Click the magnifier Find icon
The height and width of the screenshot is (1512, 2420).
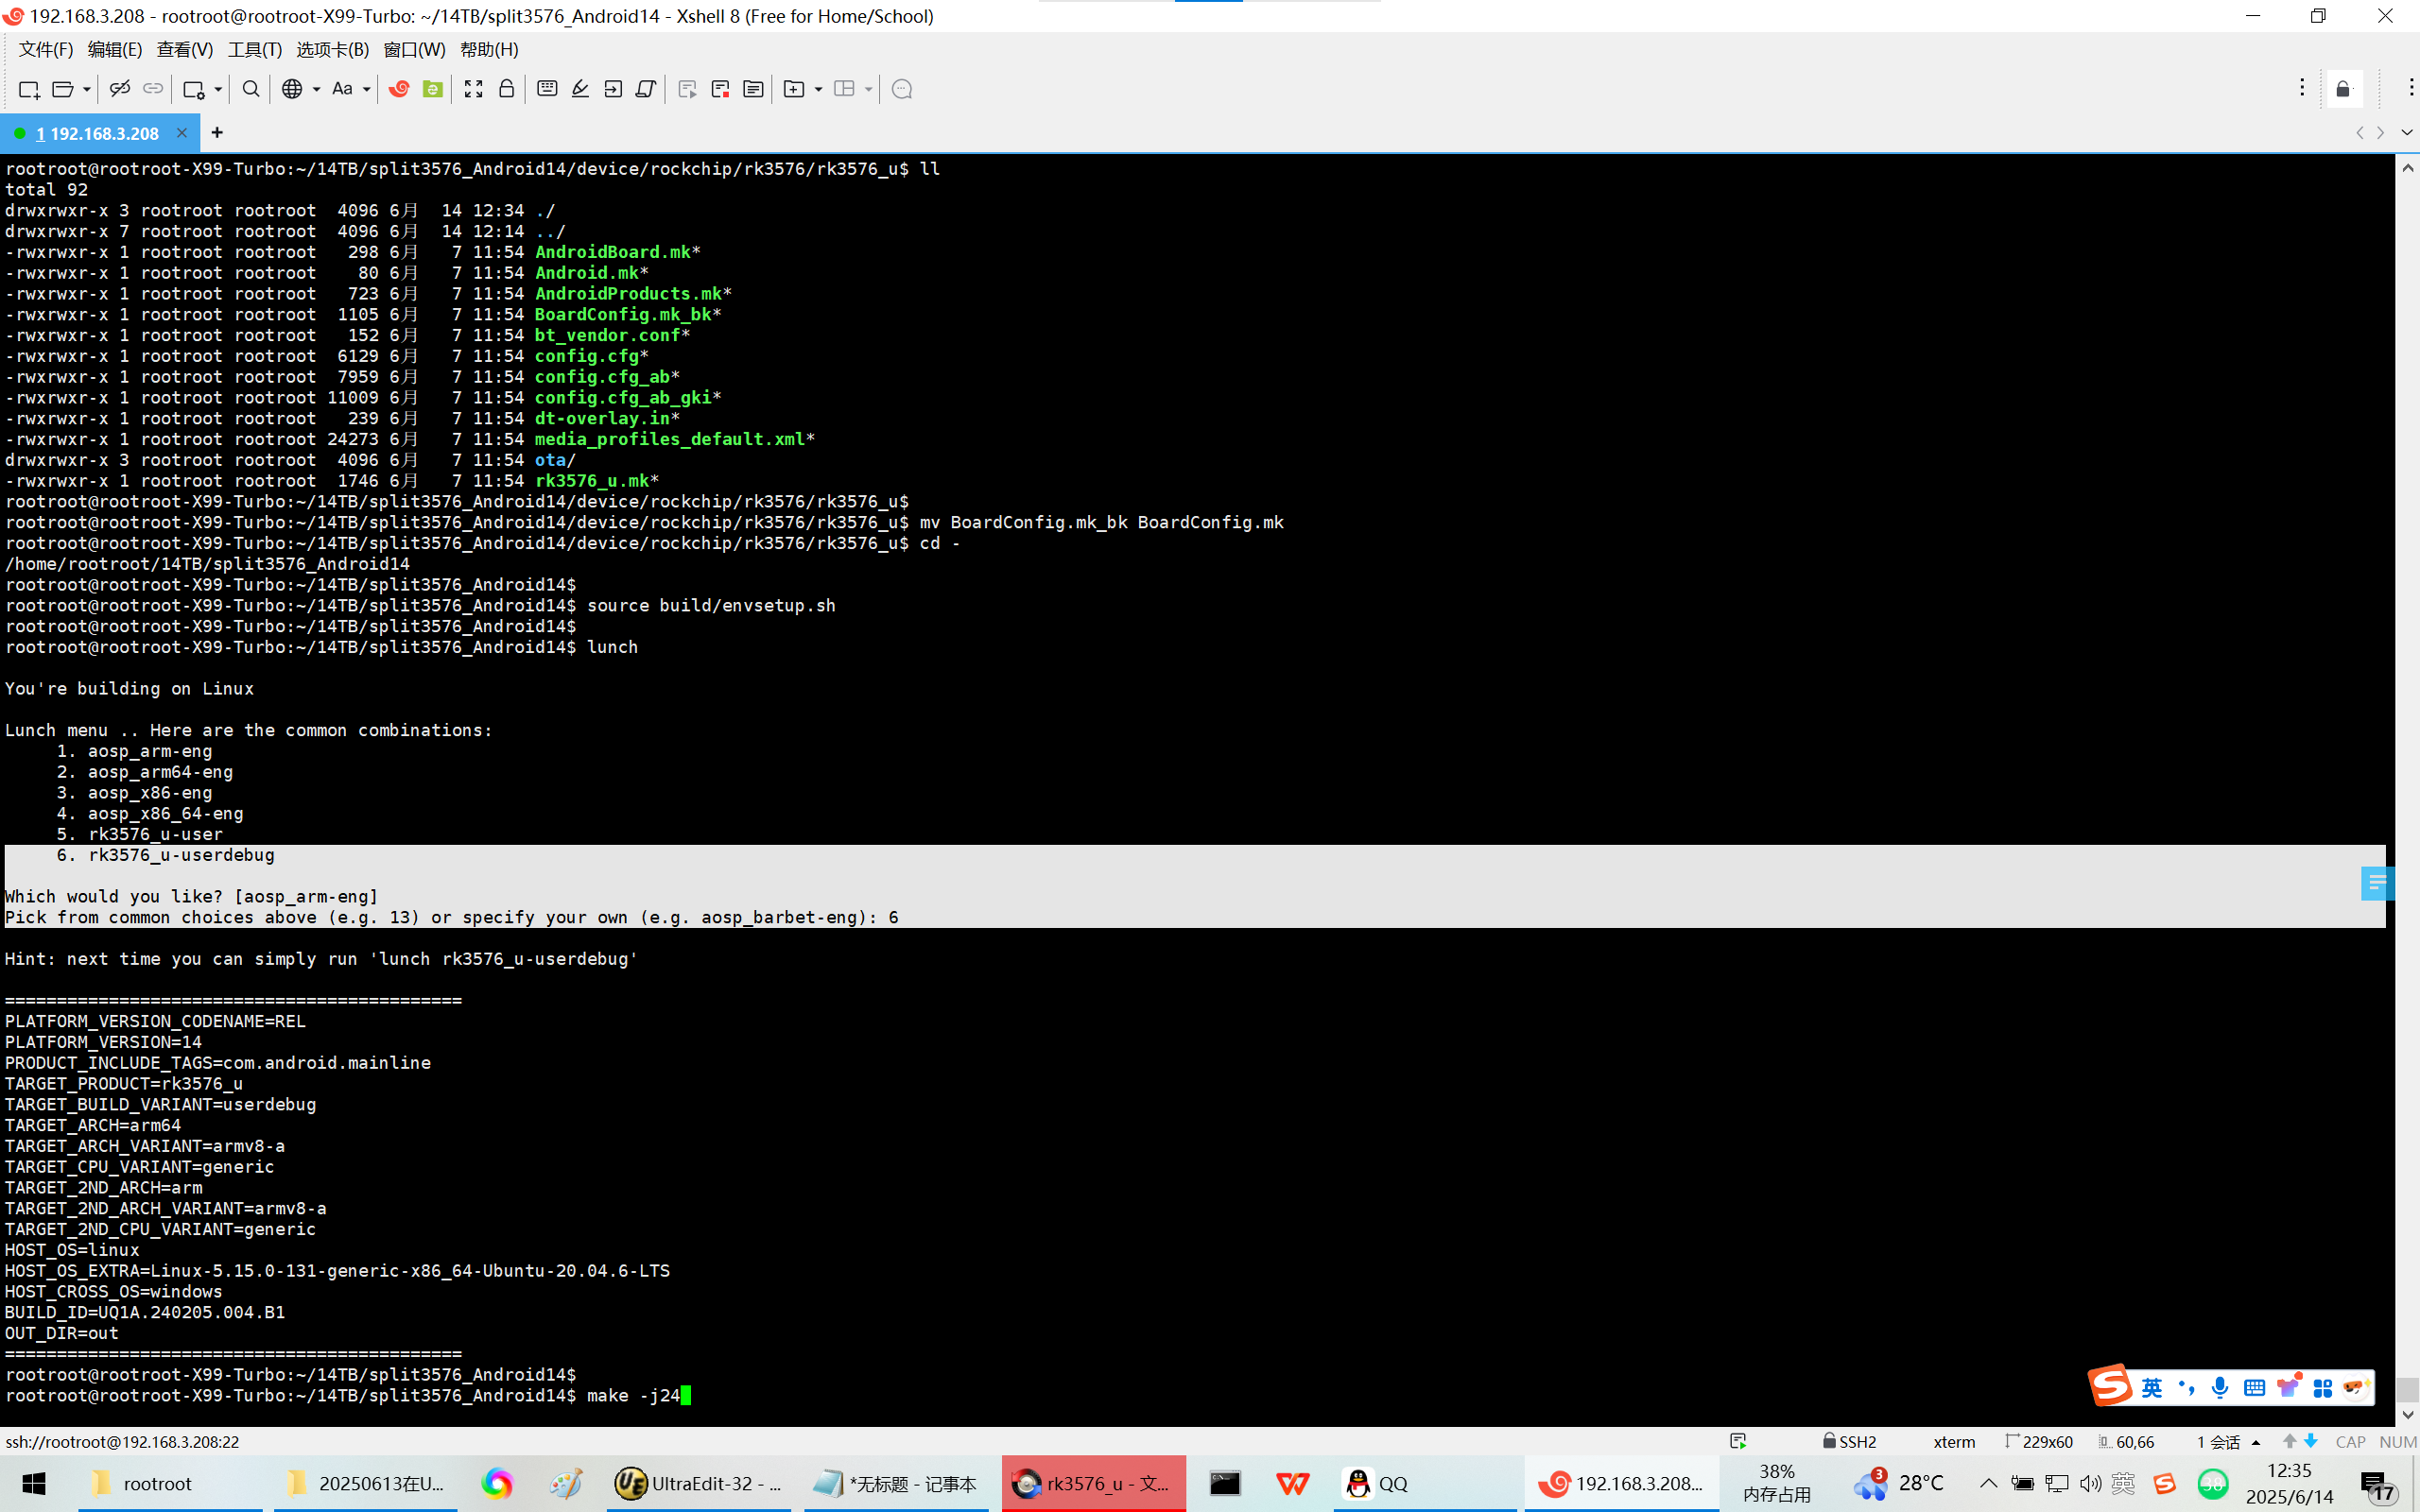pos(251,89)
